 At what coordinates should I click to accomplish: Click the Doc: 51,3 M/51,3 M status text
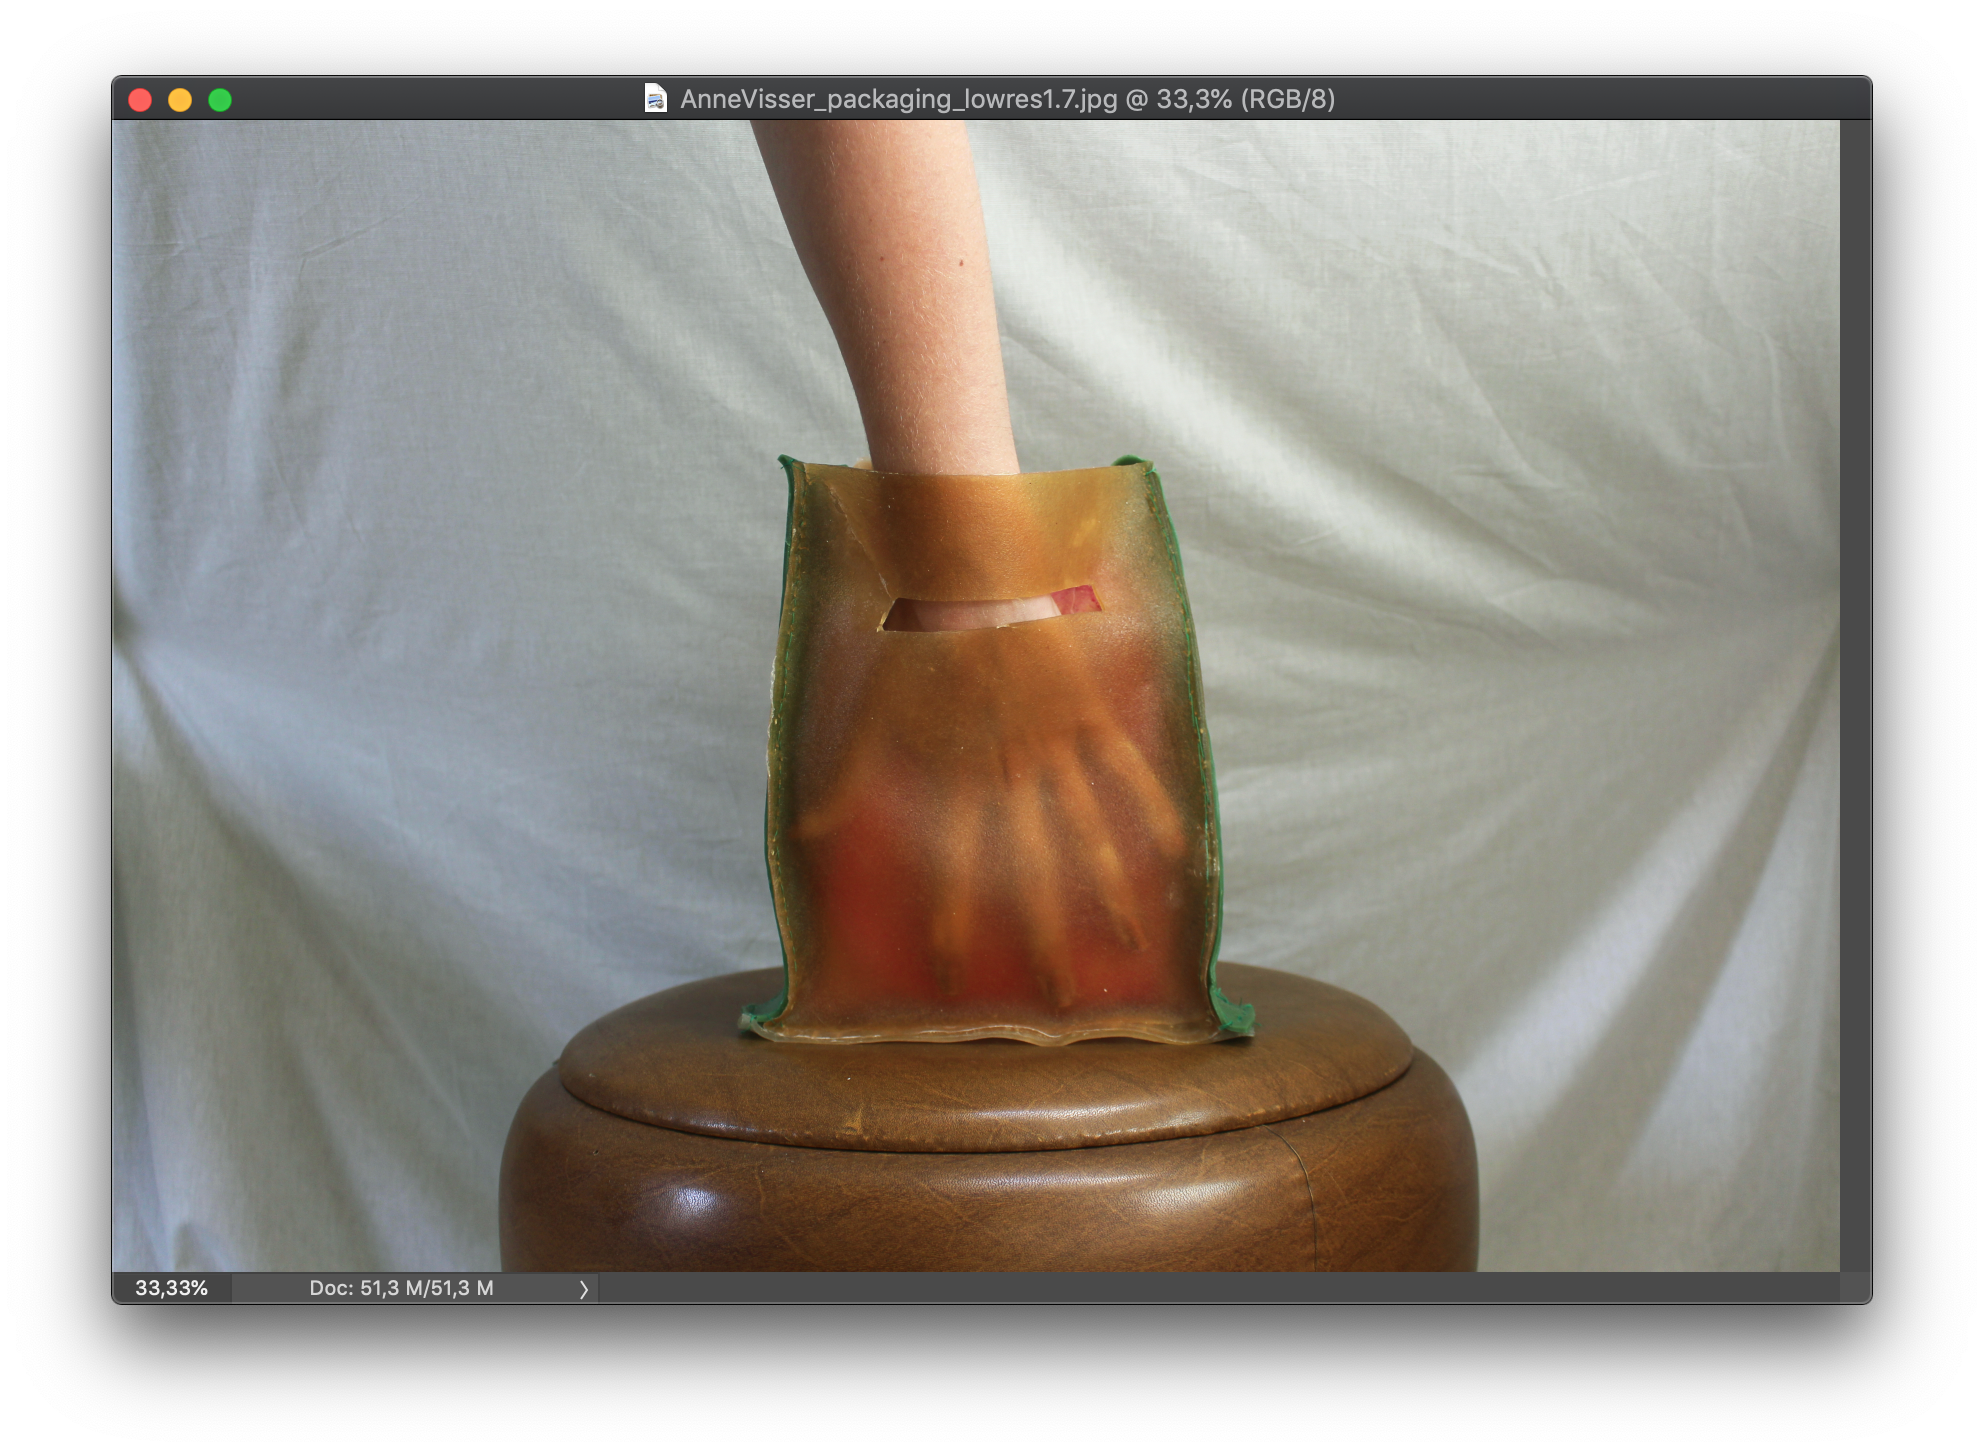401,1288
